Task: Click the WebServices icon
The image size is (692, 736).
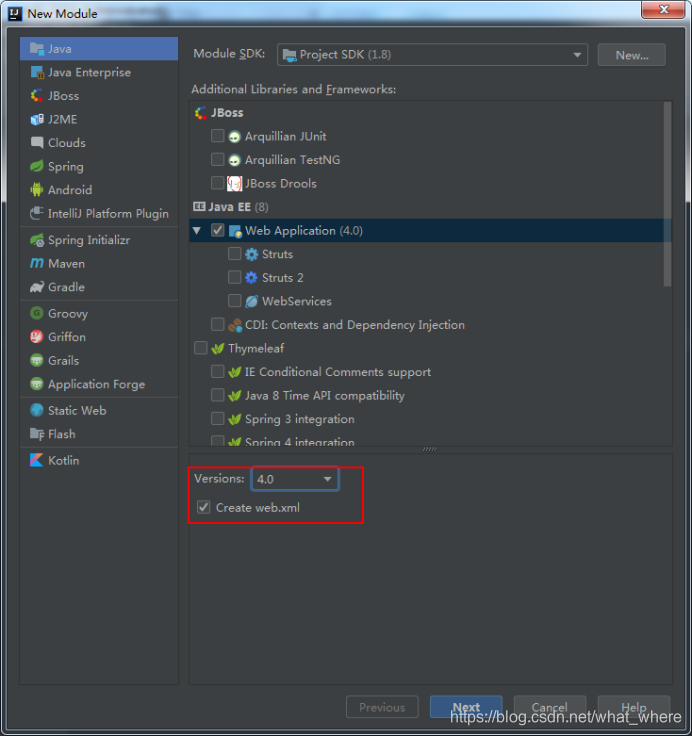Action: tap(252, 301)
